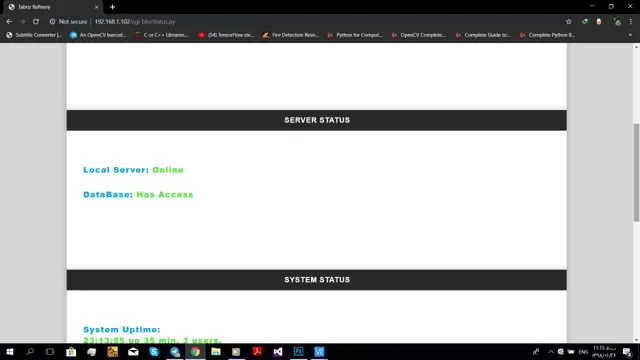The width and height of the screenshot is (640, 360).
Task: Open the Mail app from the taskbar
Action: 133,351
